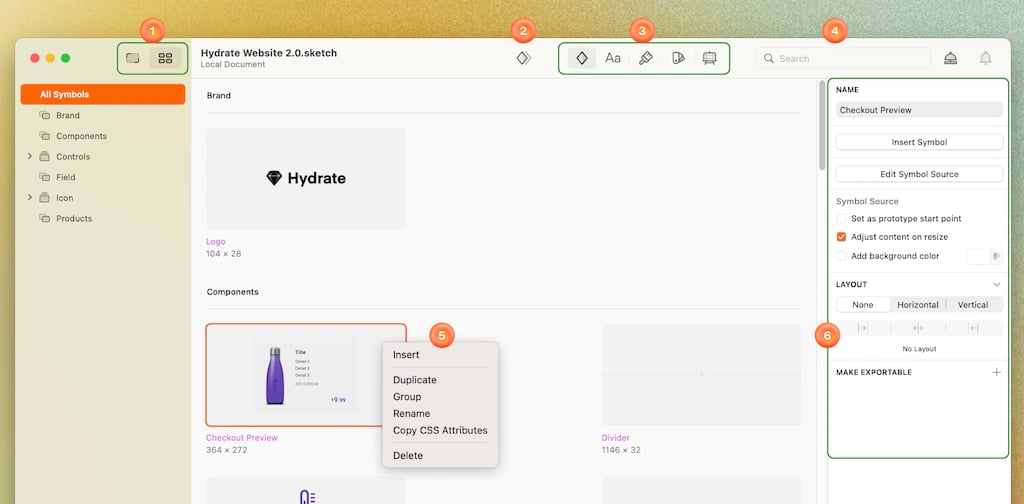Expand the Icon group in the sidebar
Screen dimensions: 1024x504
click(x=29, y=197)
